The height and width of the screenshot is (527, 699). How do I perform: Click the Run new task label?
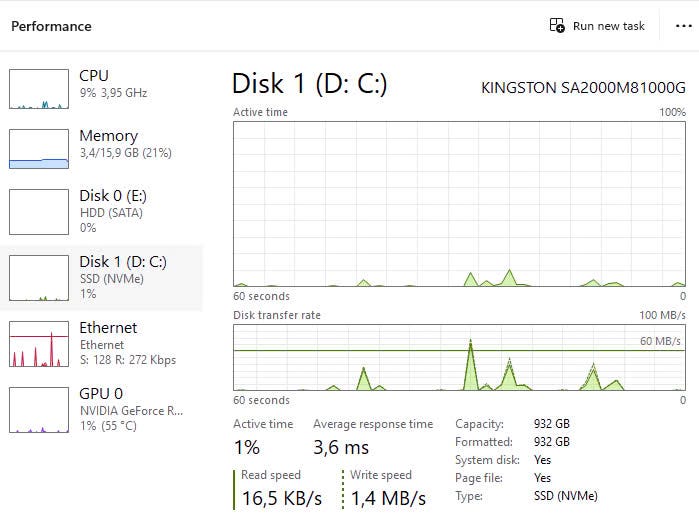[609, 26]
